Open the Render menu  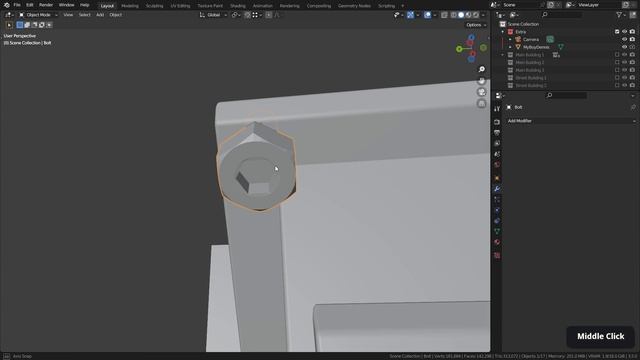point(46,5)
